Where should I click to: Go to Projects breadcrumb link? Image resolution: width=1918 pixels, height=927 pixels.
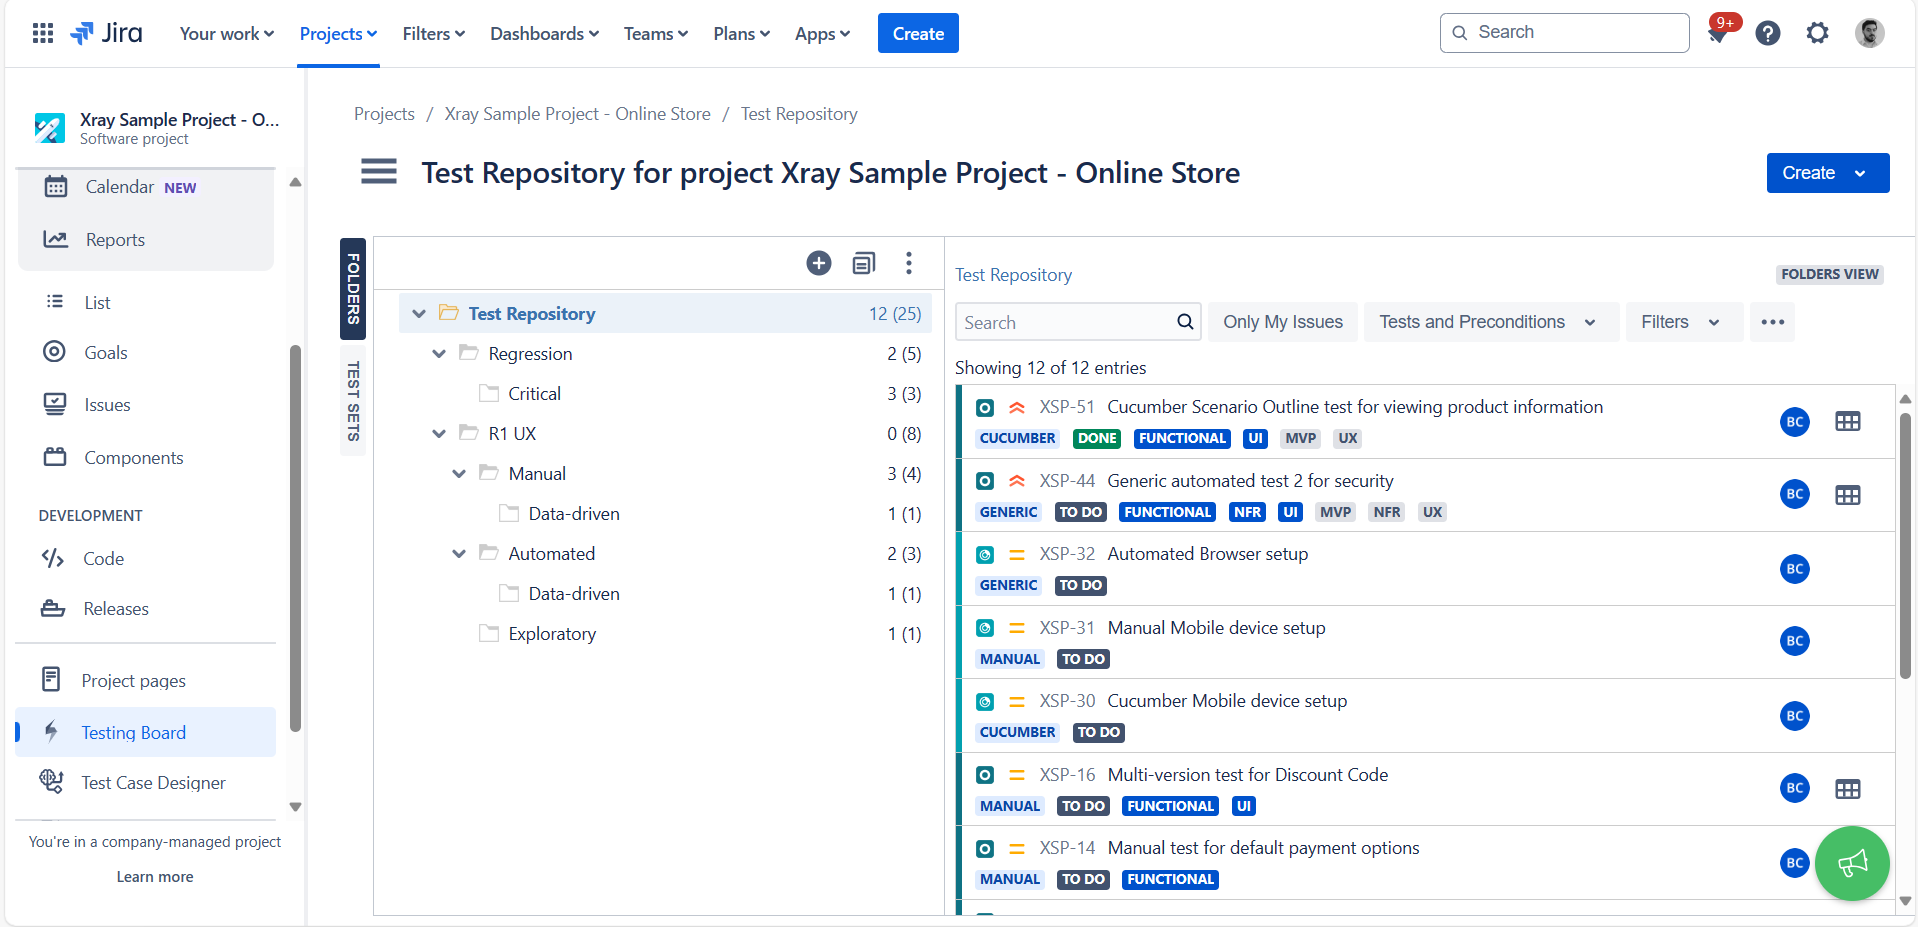pos(384,114)
